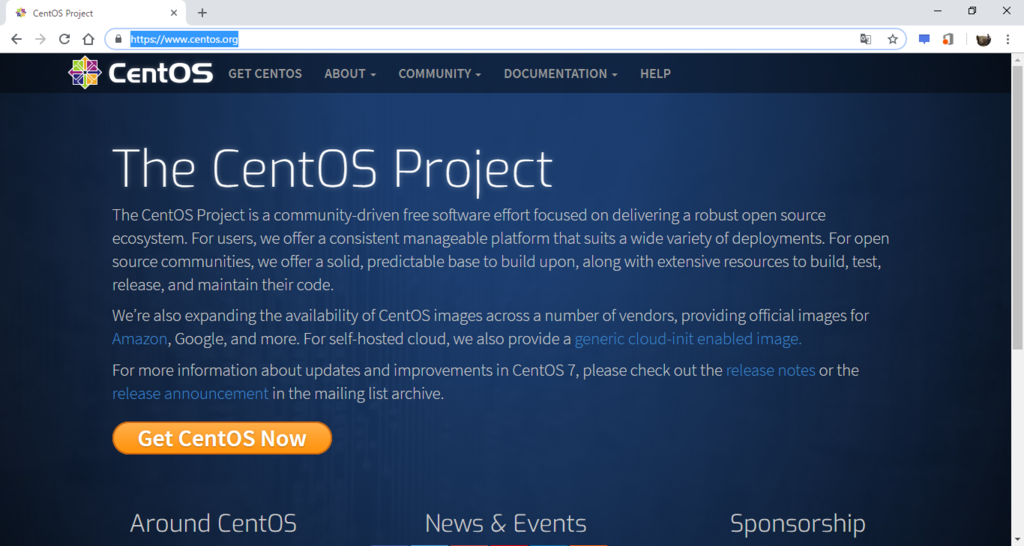
Task: Restore down the browser window
Action: (x=972, y=11)
